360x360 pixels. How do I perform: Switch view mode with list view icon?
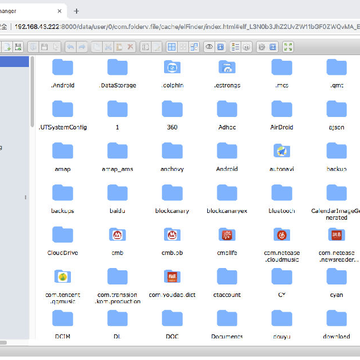235,47
